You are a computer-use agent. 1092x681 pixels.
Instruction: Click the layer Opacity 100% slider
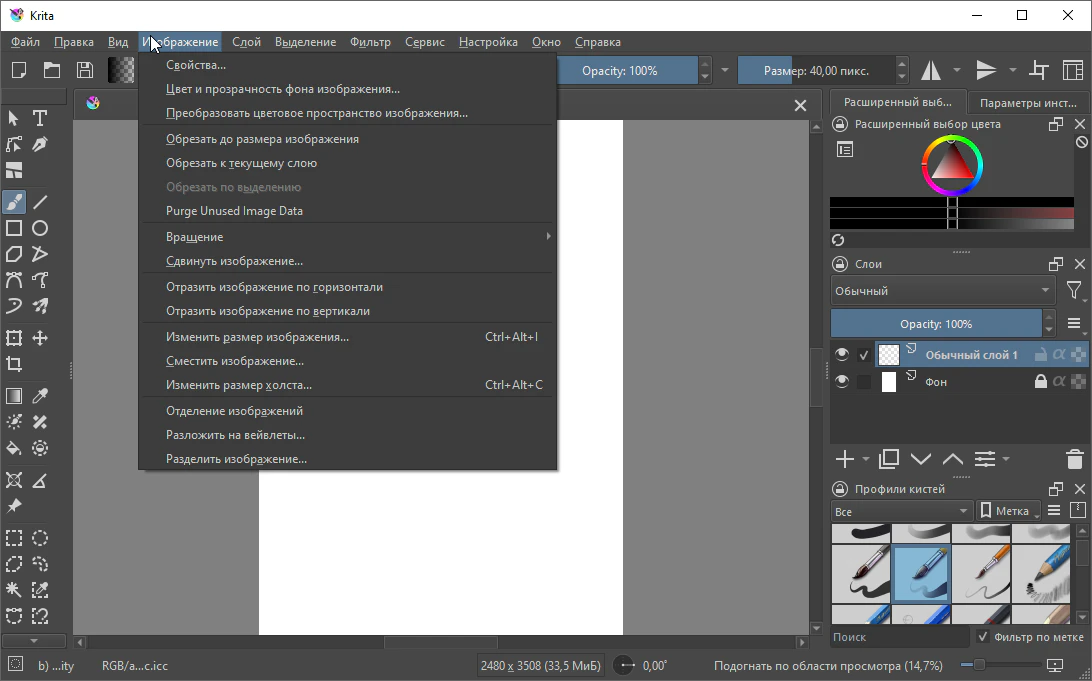935,324
